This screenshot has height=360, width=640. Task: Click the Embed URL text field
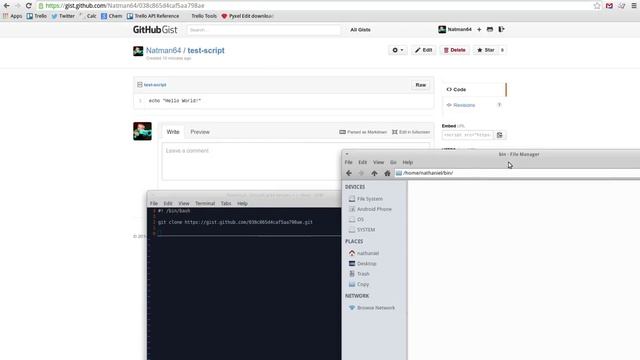pyautogui.click(x=468, y=135)
